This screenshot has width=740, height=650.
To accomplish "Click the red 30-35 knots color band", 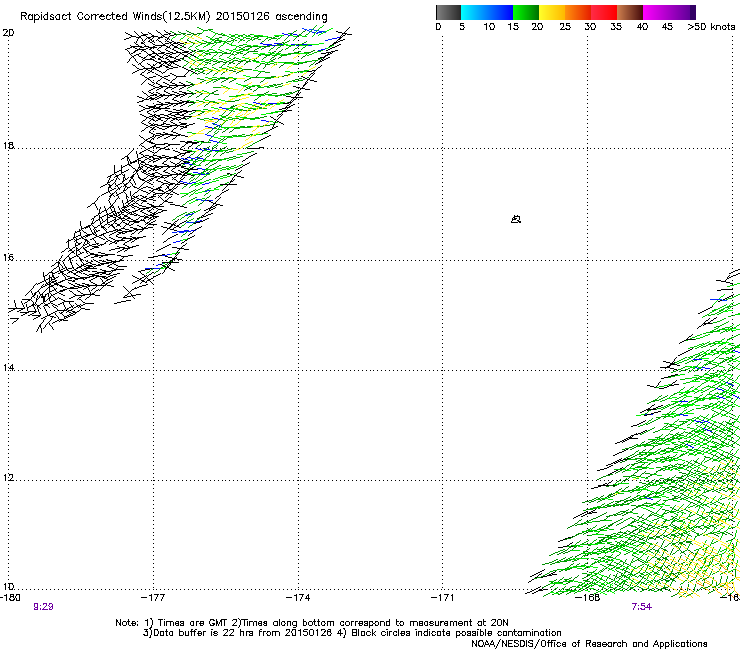I will pyautogui.click(x=604, y=12).
